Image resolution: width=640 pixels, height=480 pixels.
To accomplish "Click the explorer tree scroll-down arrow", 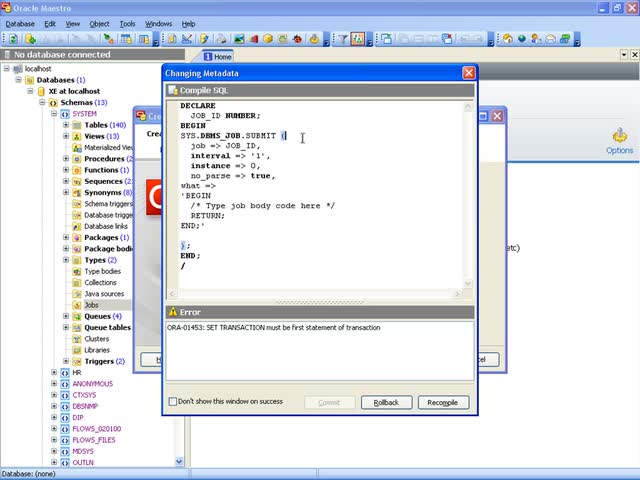I will pos(179,461).
